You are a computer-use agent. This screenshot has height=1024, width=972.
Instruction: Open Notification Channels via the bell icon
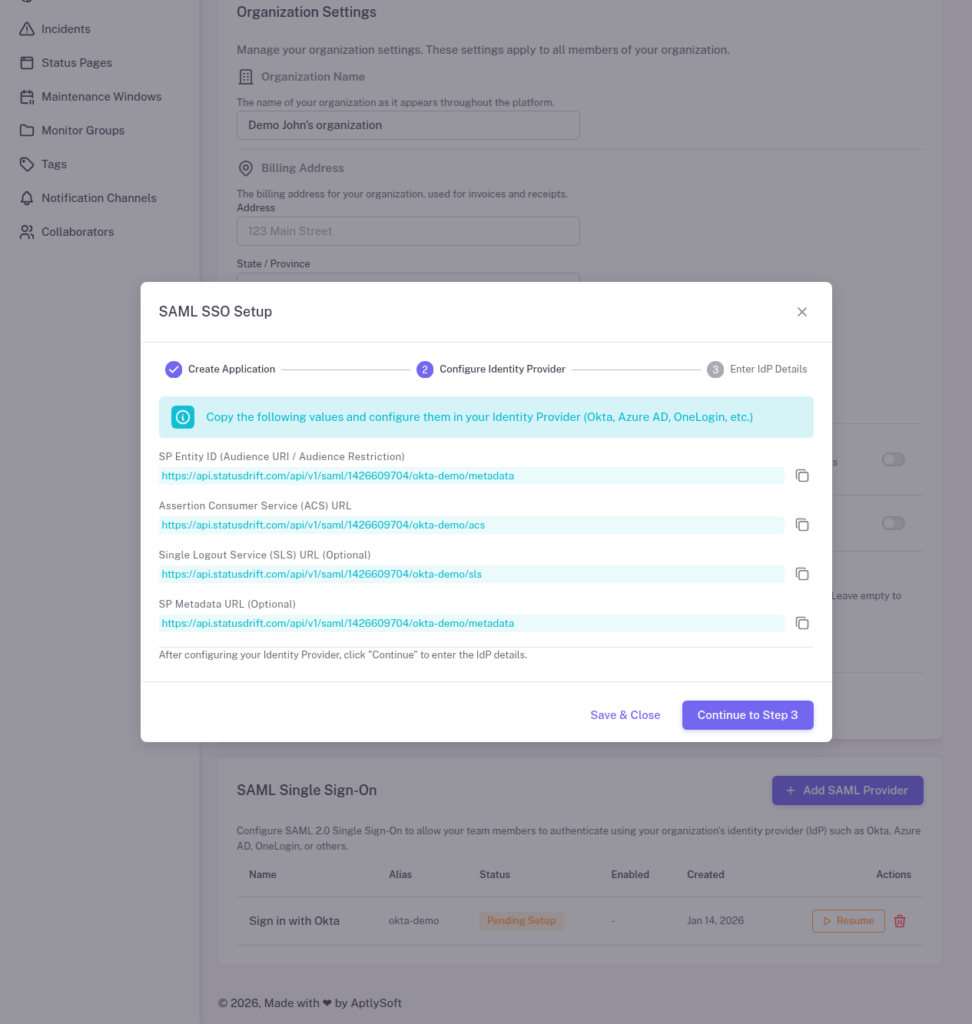tap(27, 198)
